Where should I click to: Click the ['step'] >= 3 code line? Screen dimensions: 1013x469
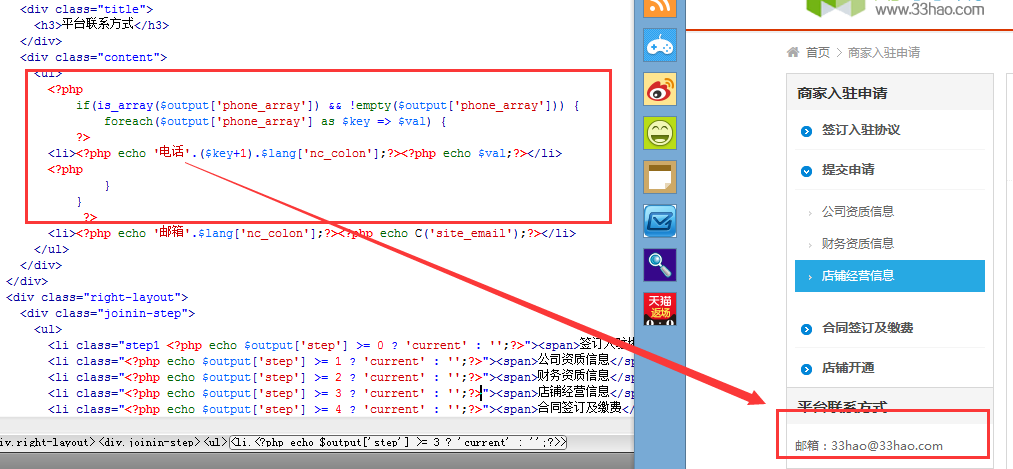click(x=339, y=393)
